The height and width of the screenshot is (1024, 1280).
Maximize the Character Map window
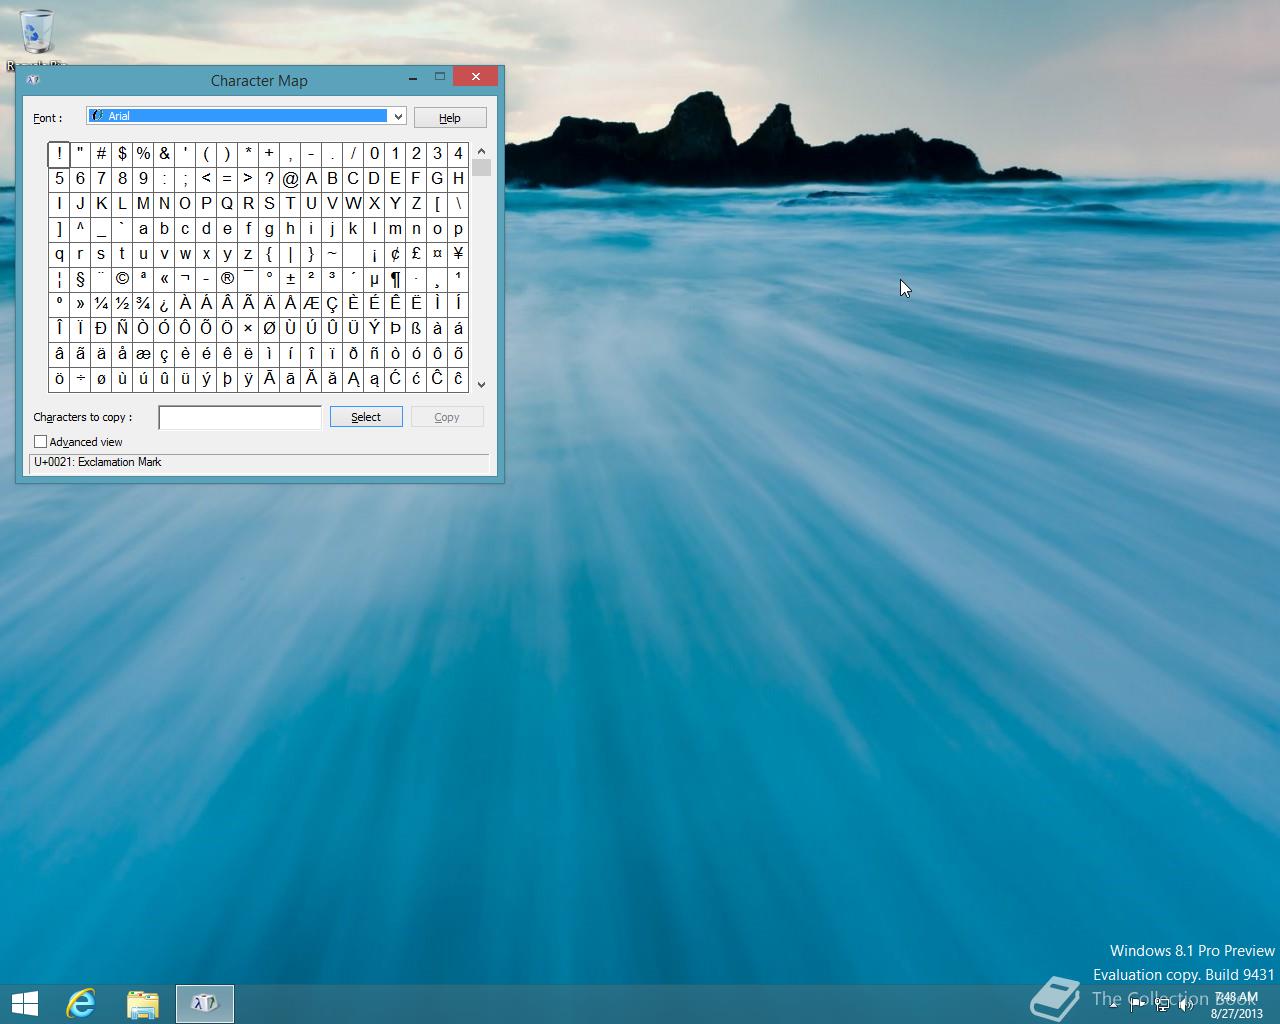pos(439,77)
